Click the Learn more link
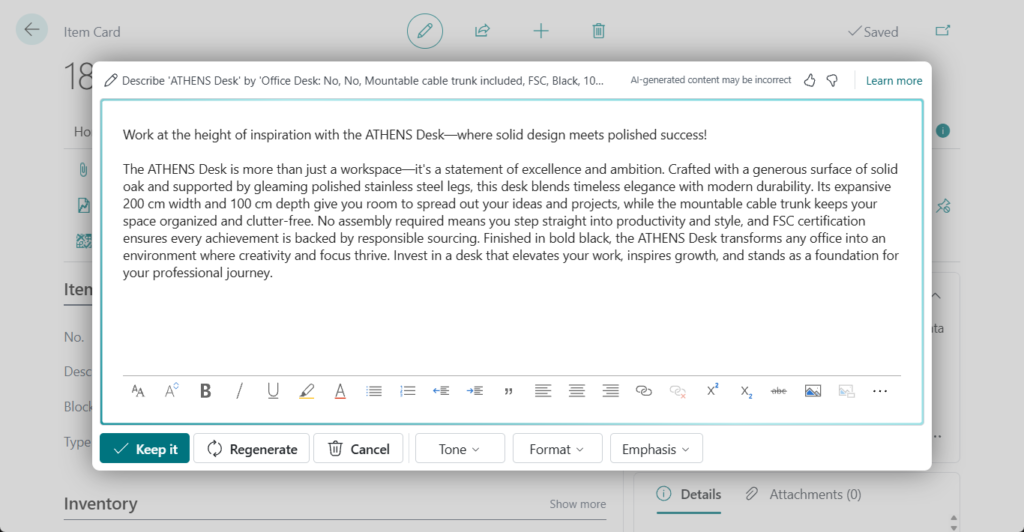The image size is (1024, 532). [894, 81]
